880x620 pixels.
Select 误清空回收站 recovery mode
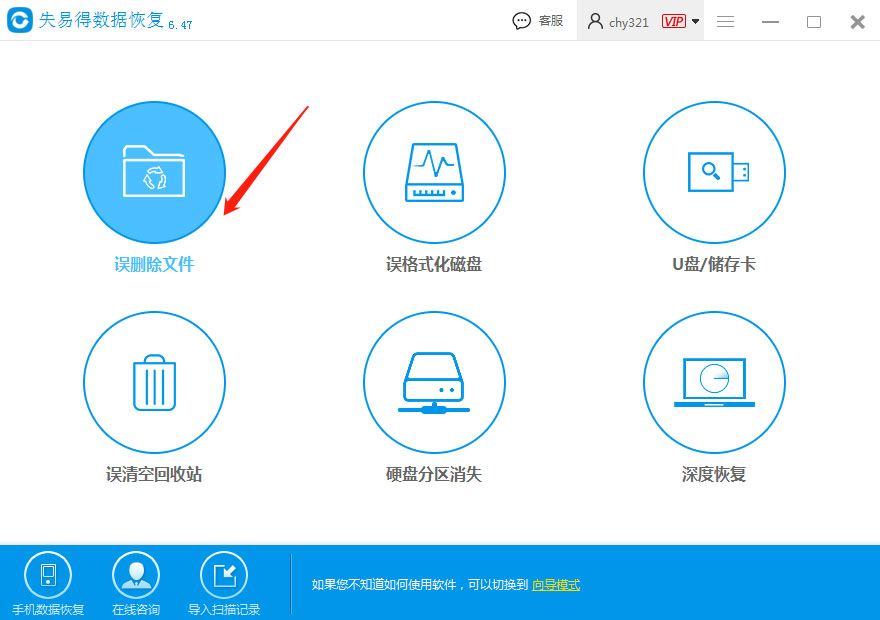click(x=154, y=382)
